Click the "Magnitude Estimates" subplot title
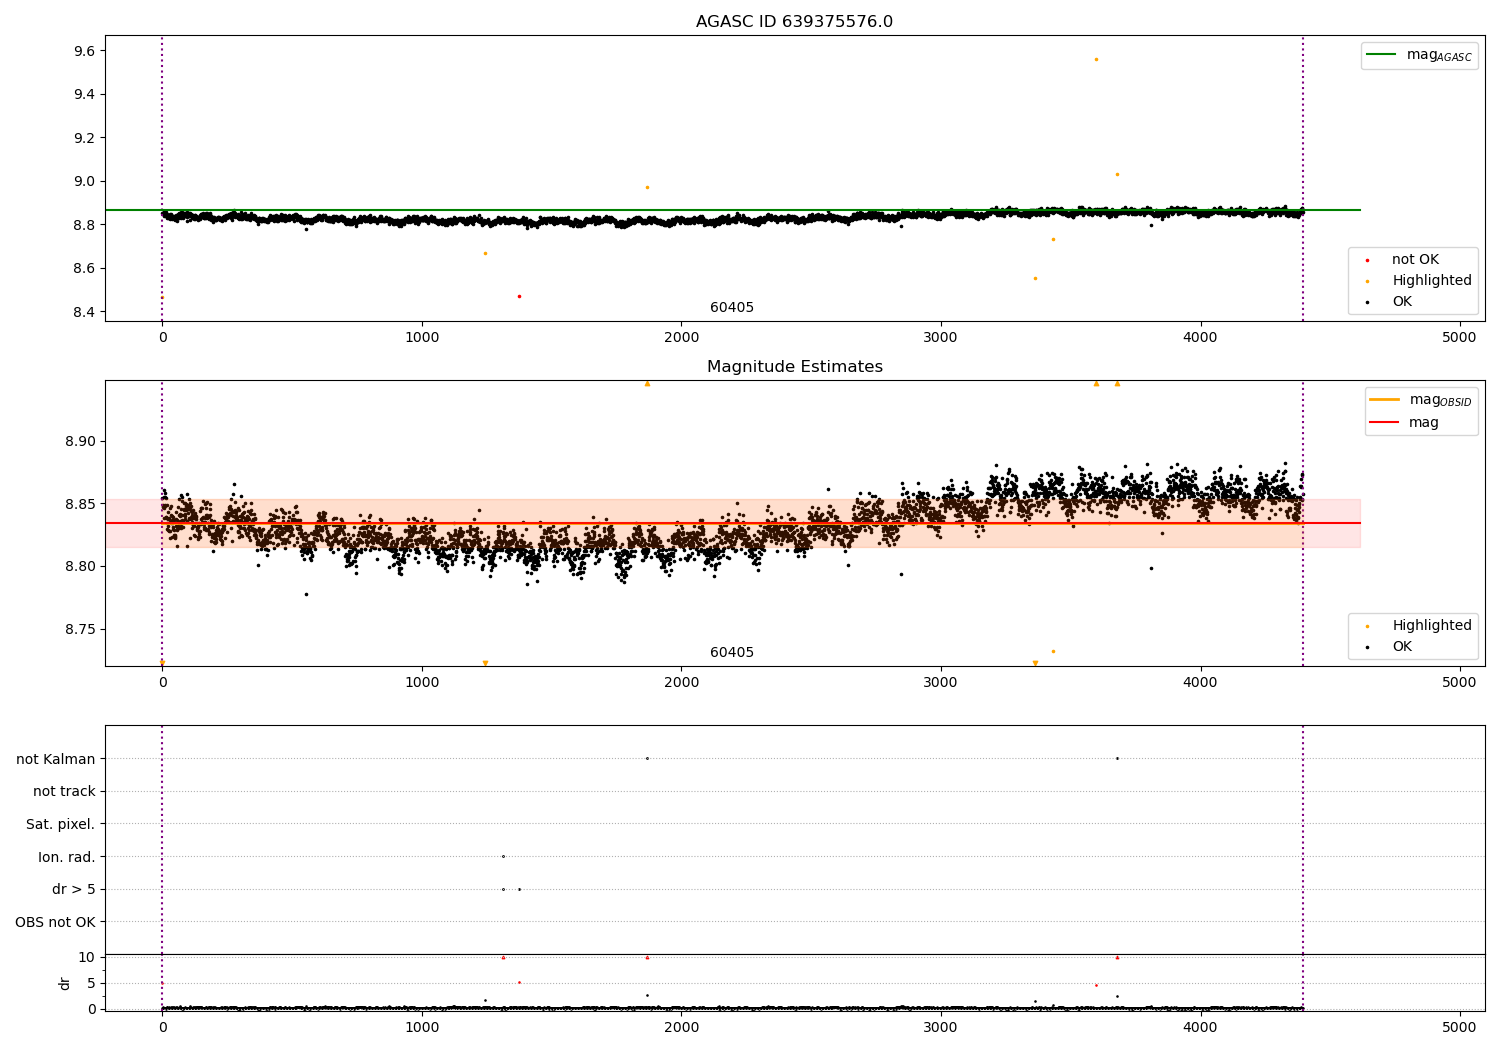This screenshot has height=1050, width=1500. (794, 367)
